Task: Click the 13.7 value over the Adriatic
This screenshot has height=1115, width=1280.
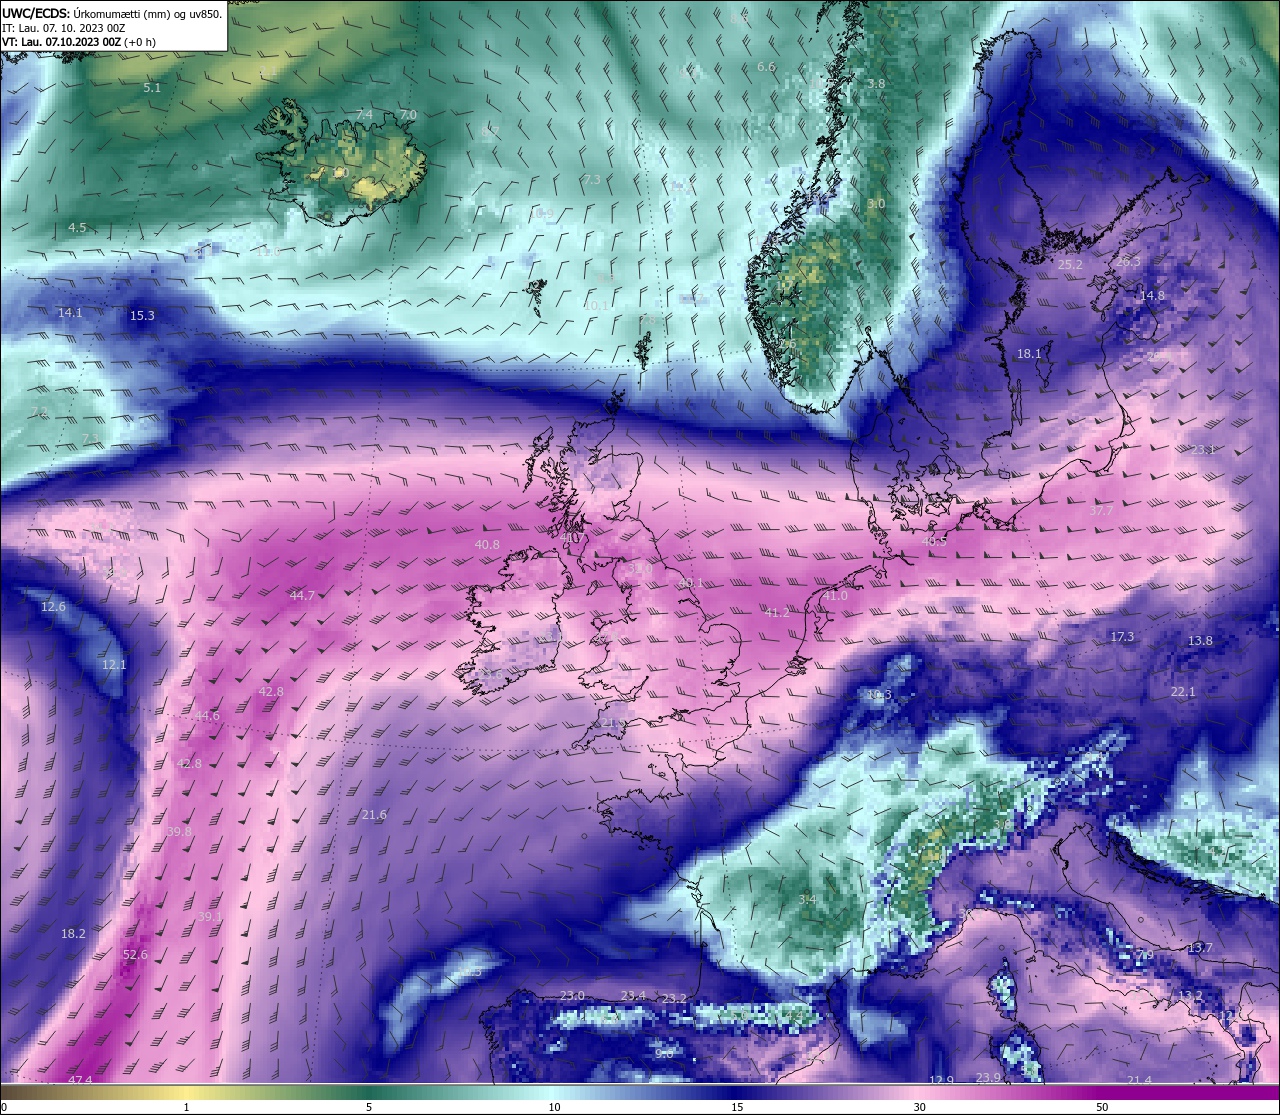Action: point(1200,948)
